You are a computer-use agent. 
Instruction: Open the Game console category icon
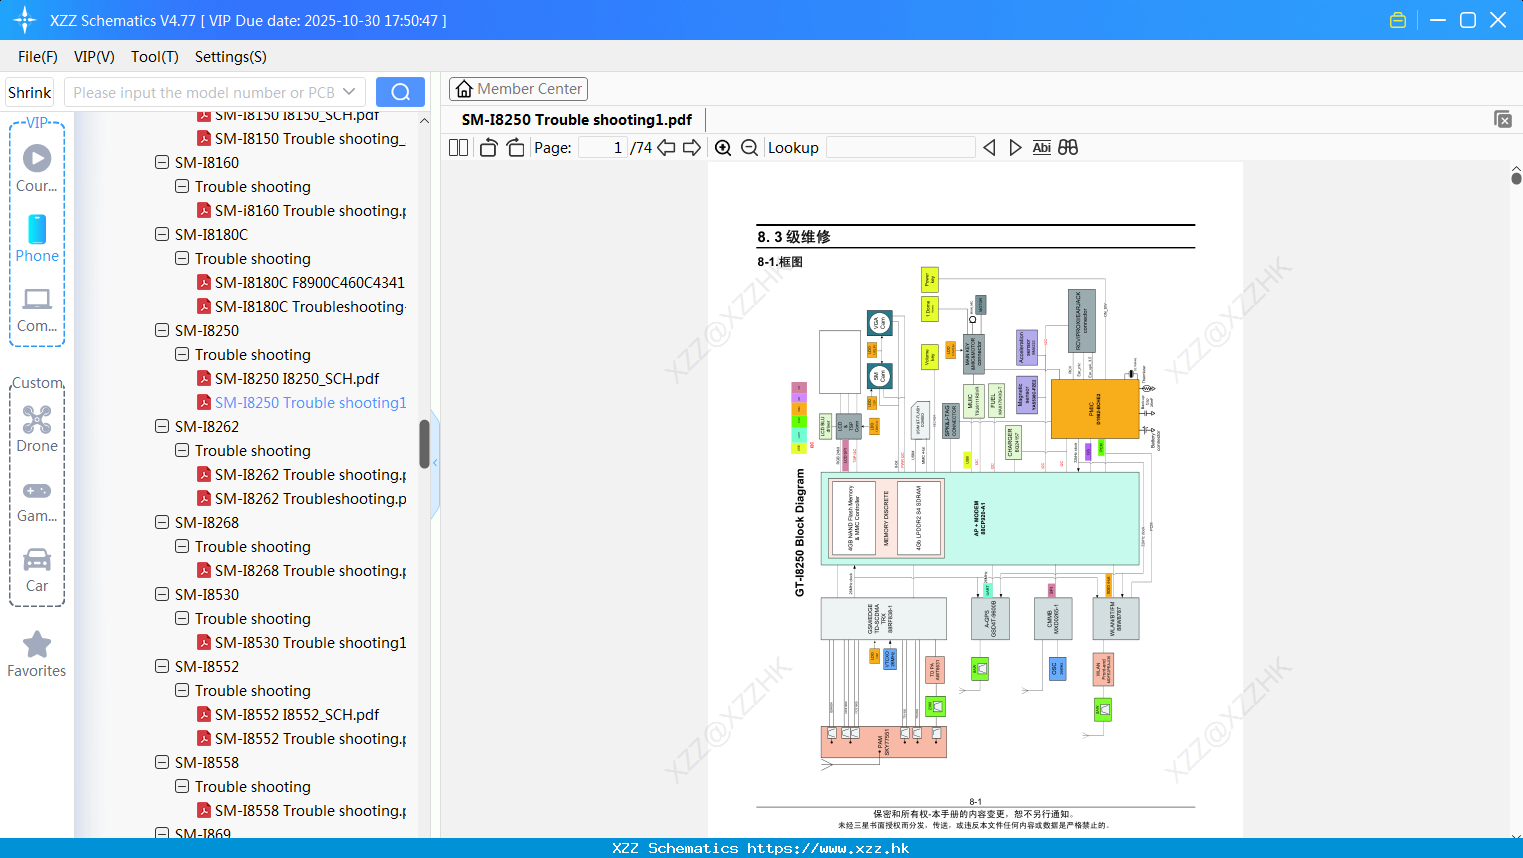coord(37,500)
